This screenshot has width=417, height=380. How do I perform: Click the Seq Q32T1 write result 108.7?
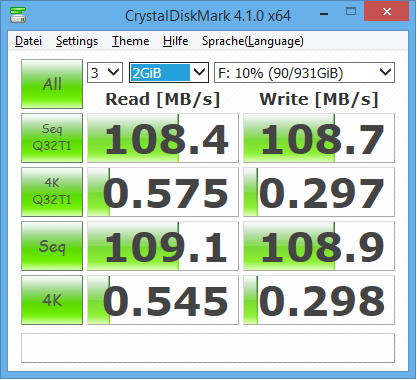coord(319,138)
